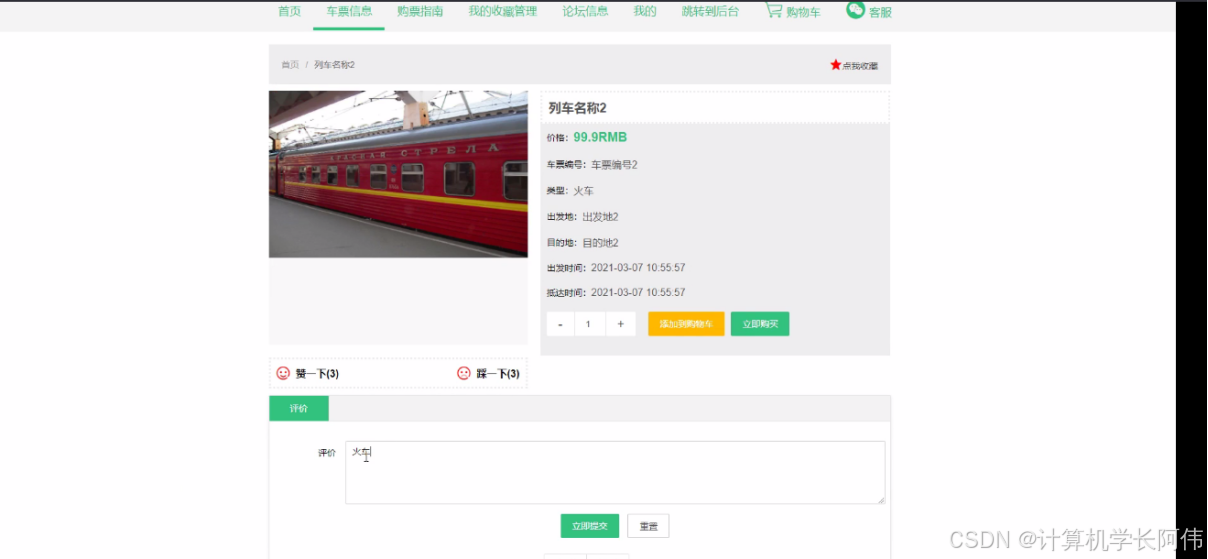Click the 点我收藏 link text
Screen dimensions: 1208x559
(860, 66)
